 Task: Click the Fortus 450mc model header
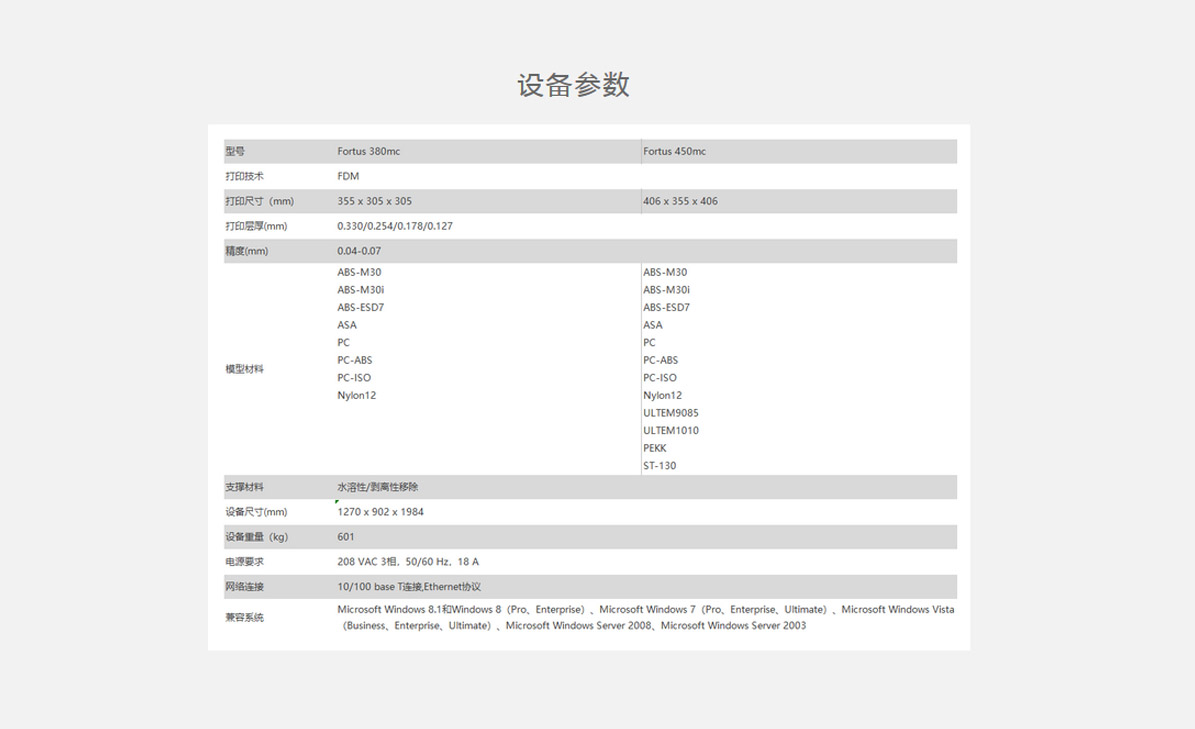674,152
